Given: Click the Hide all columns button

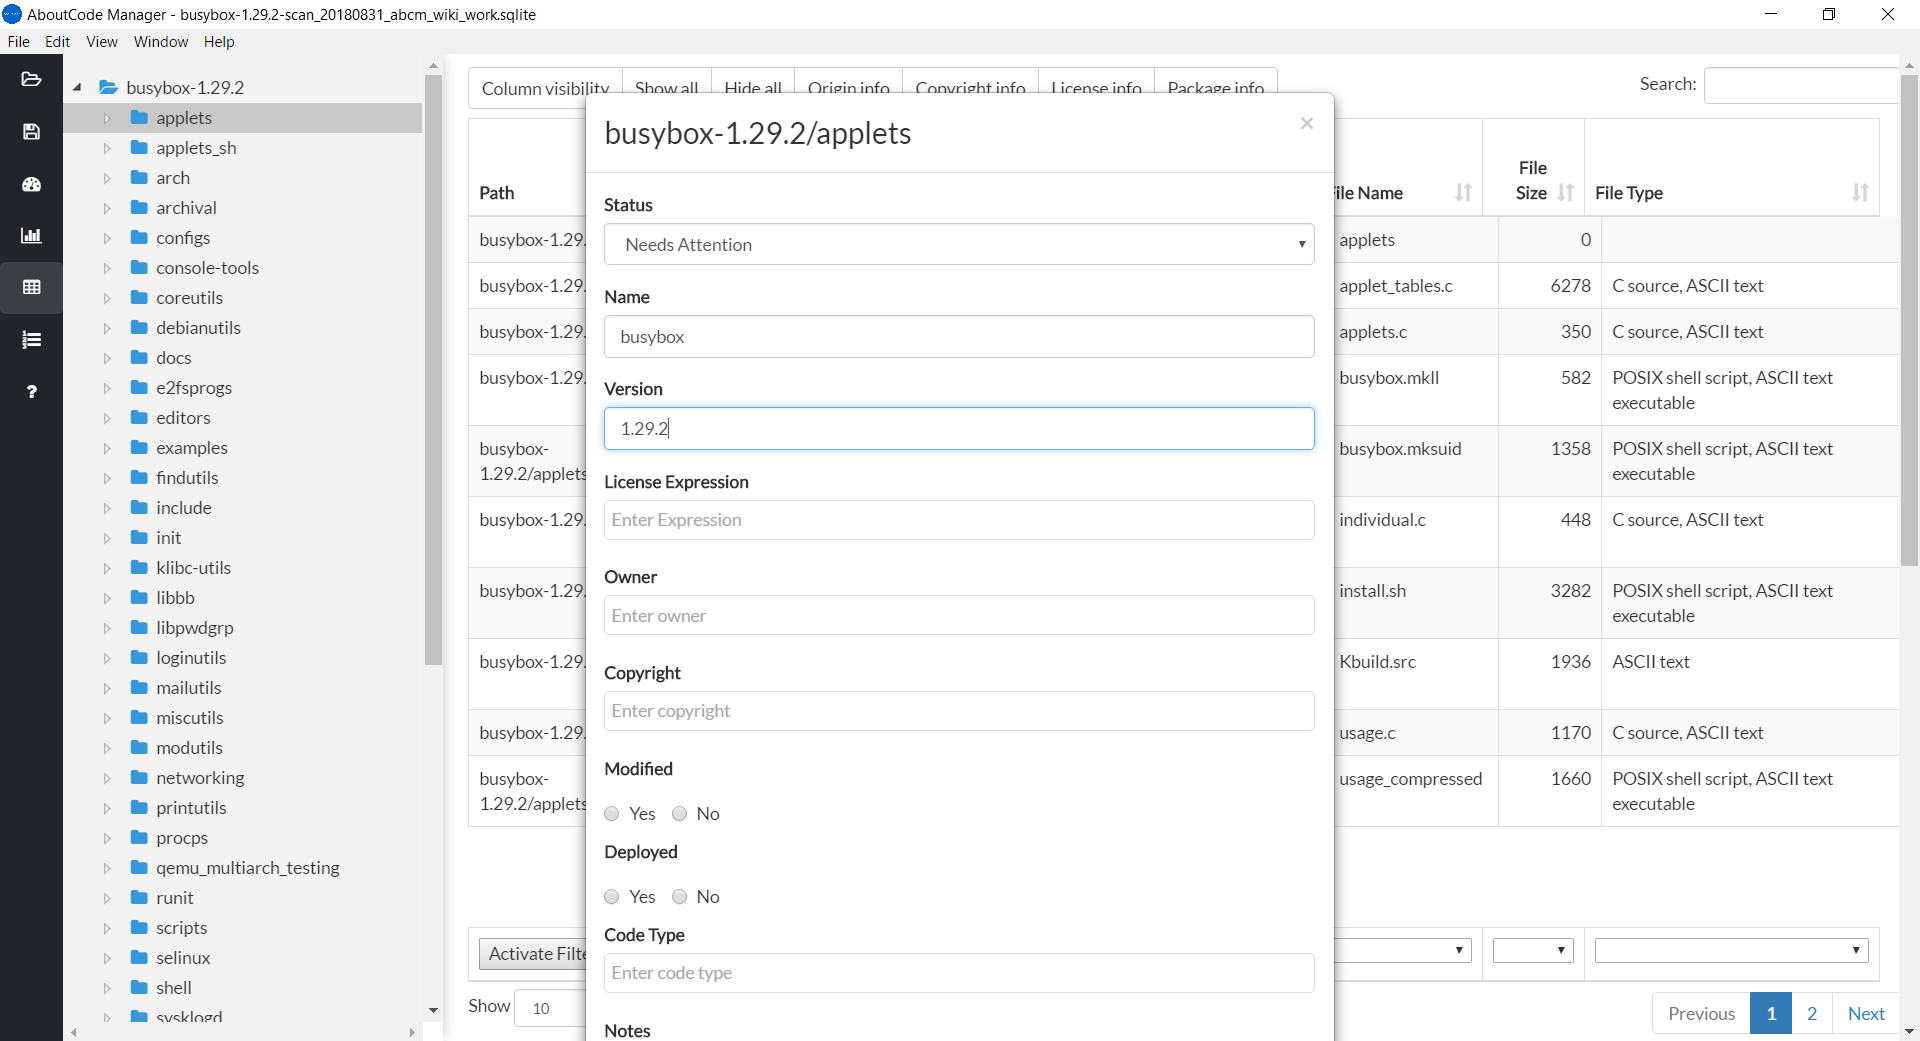Looking at the screenshot, I should (753, 82).
